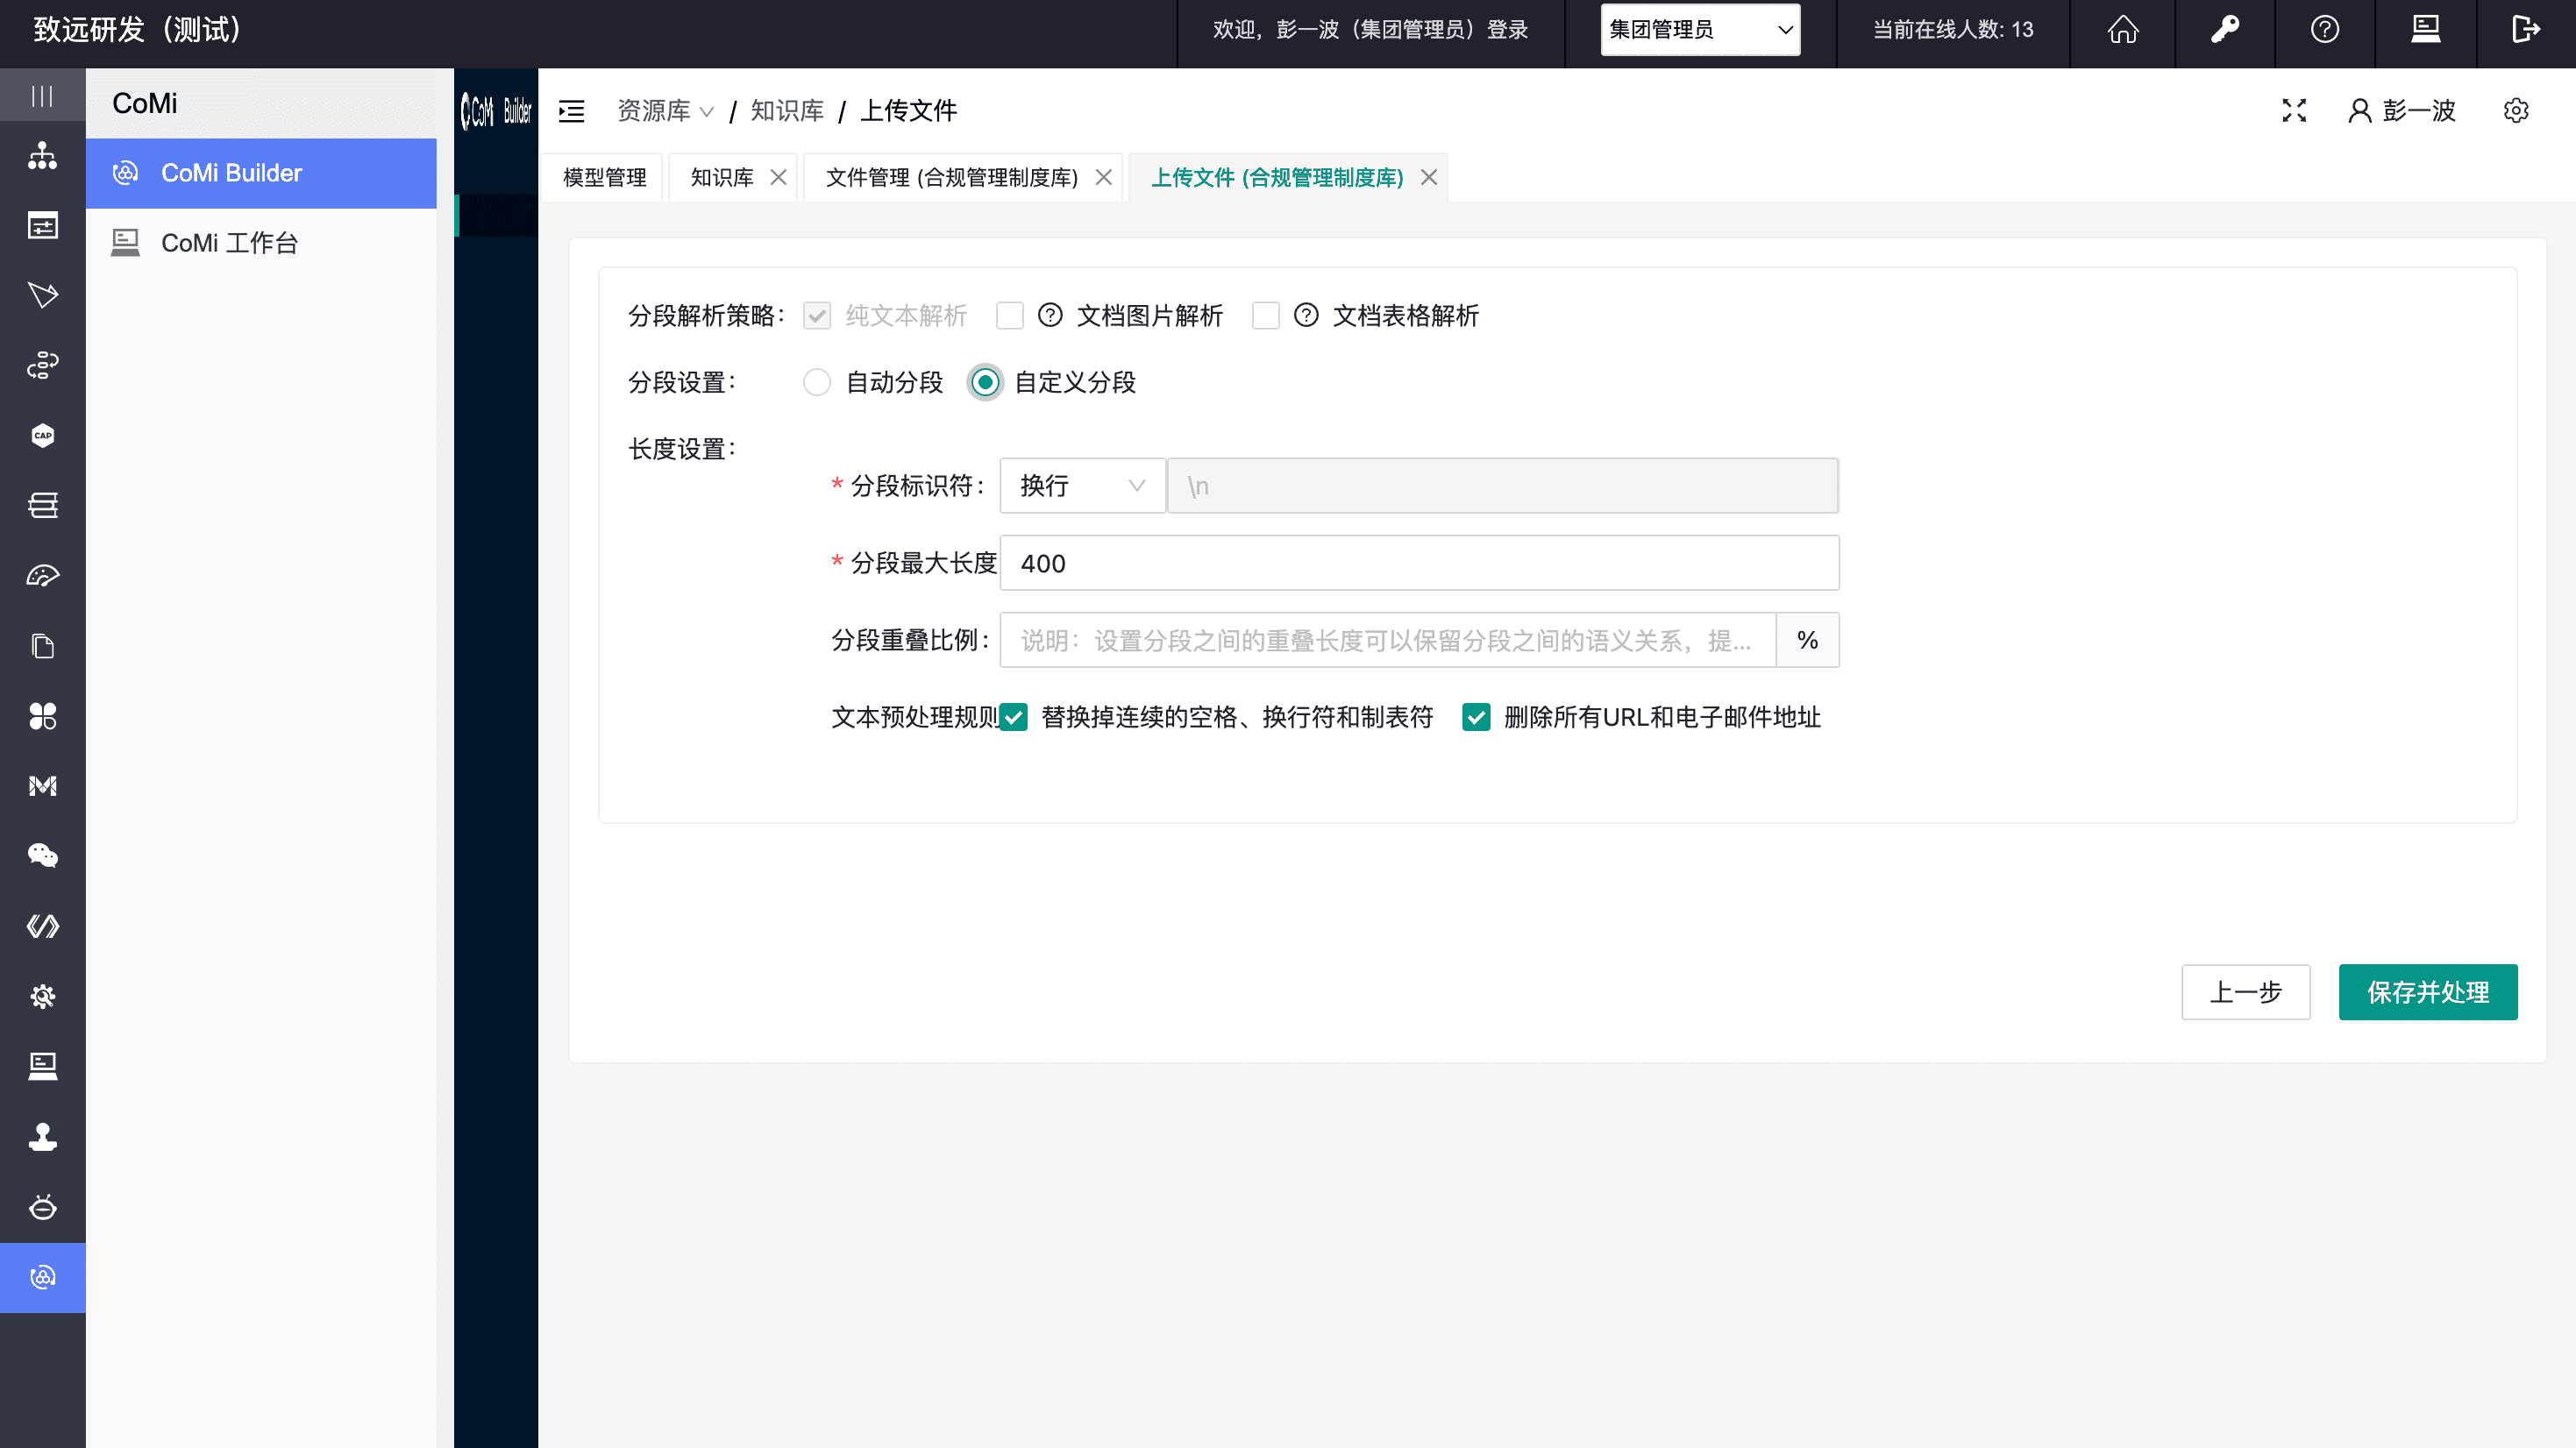Click the 纯文本解析 checkbox
This screenshot has width=2576, height=1448.
(817, 316)
